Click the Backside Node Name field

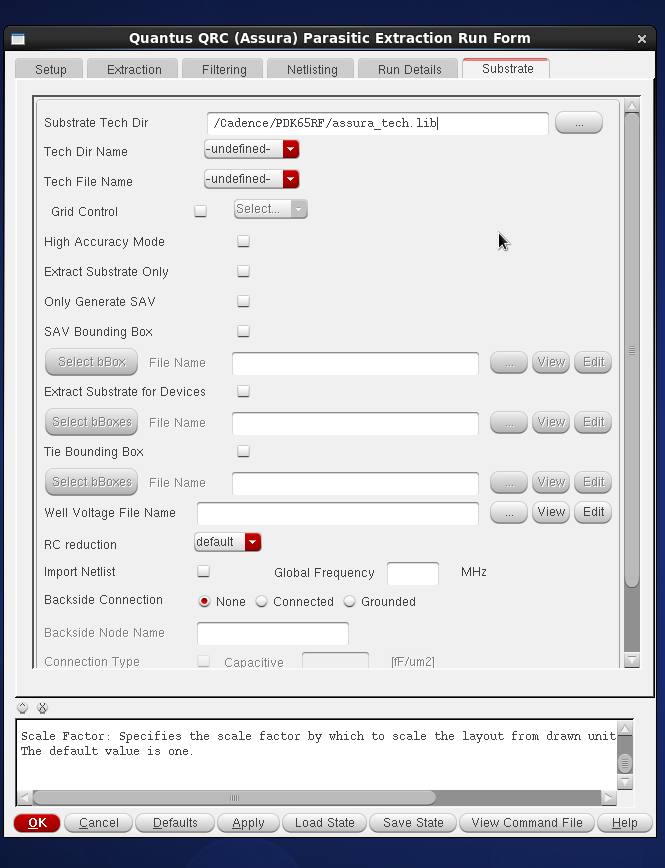pyautogui.click(x=272, y=633)
